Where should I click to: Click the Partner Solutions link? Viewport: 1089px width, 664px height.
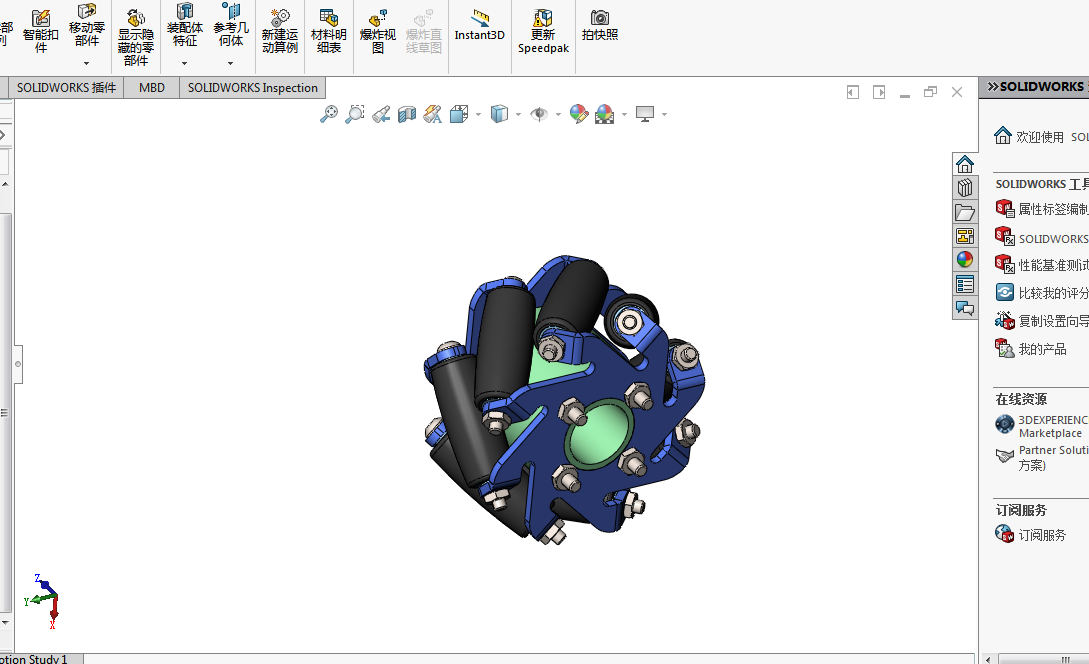coord(1041,458)
